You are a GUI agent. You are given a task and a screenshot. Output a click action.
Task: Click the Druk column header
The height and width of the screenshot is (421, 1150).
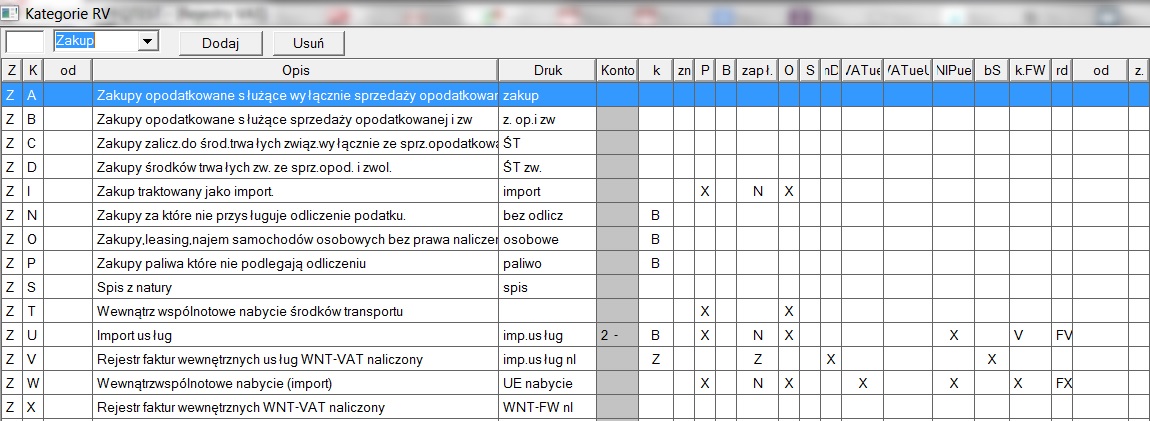point(547,70)
